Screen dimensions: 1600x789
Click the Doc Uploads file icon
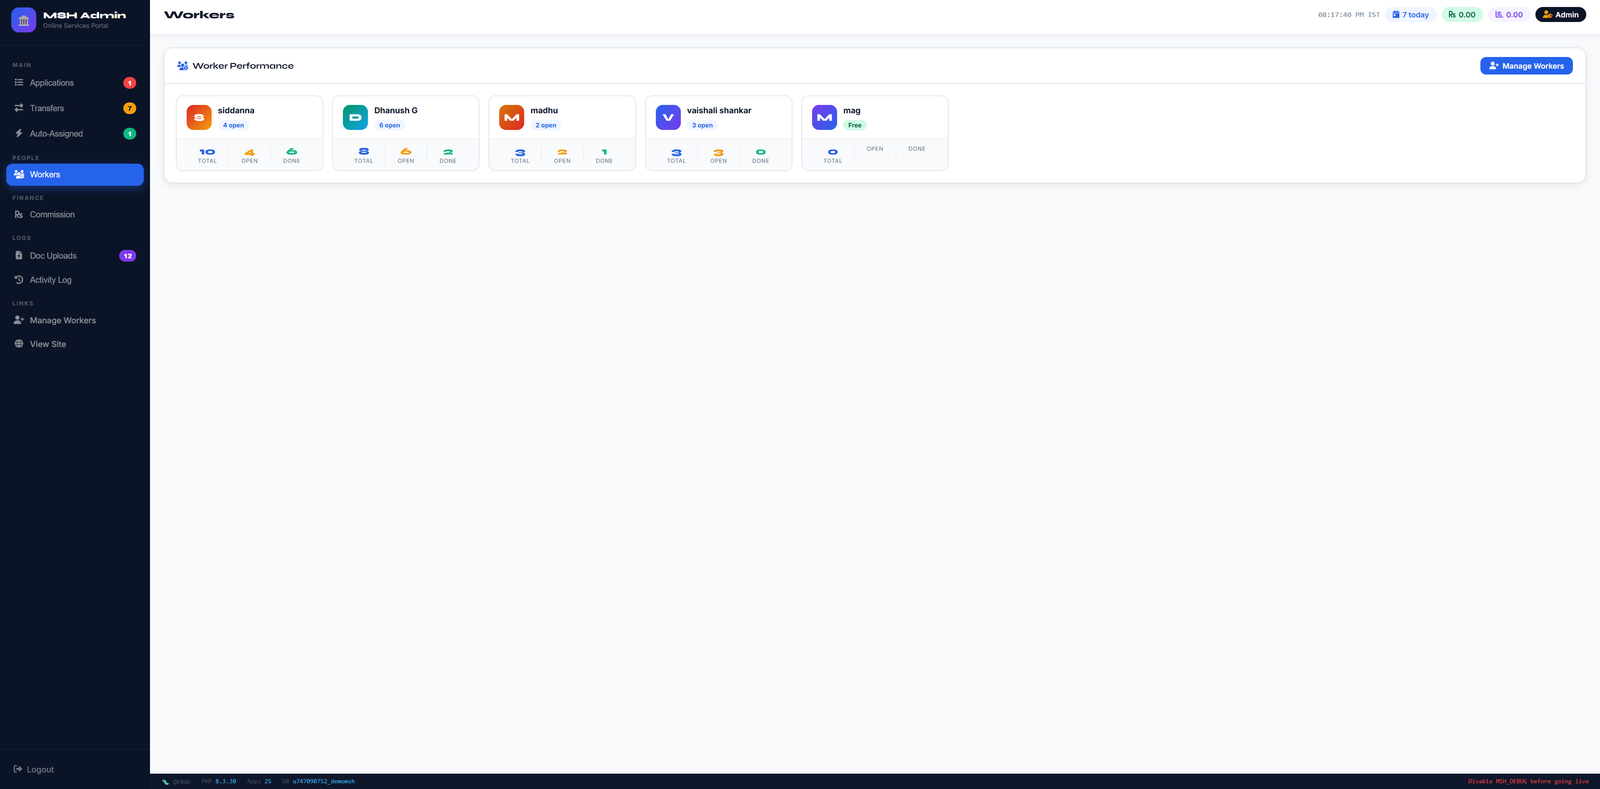pos(19,255)
